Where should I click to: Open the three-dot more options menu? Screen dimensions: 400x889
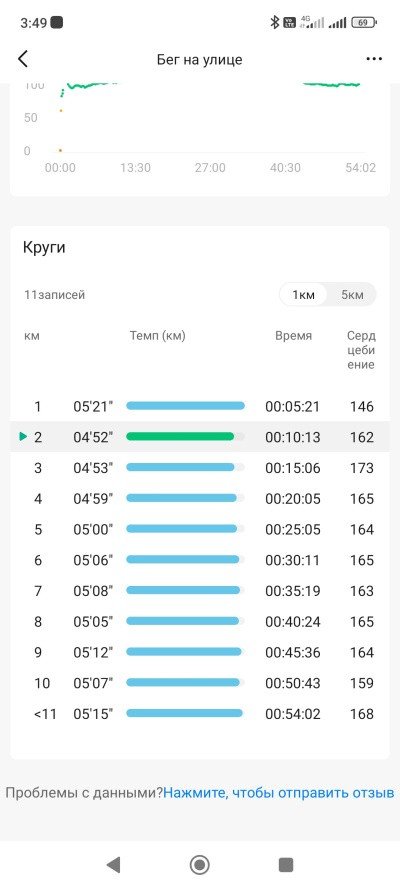click(374, 59)
